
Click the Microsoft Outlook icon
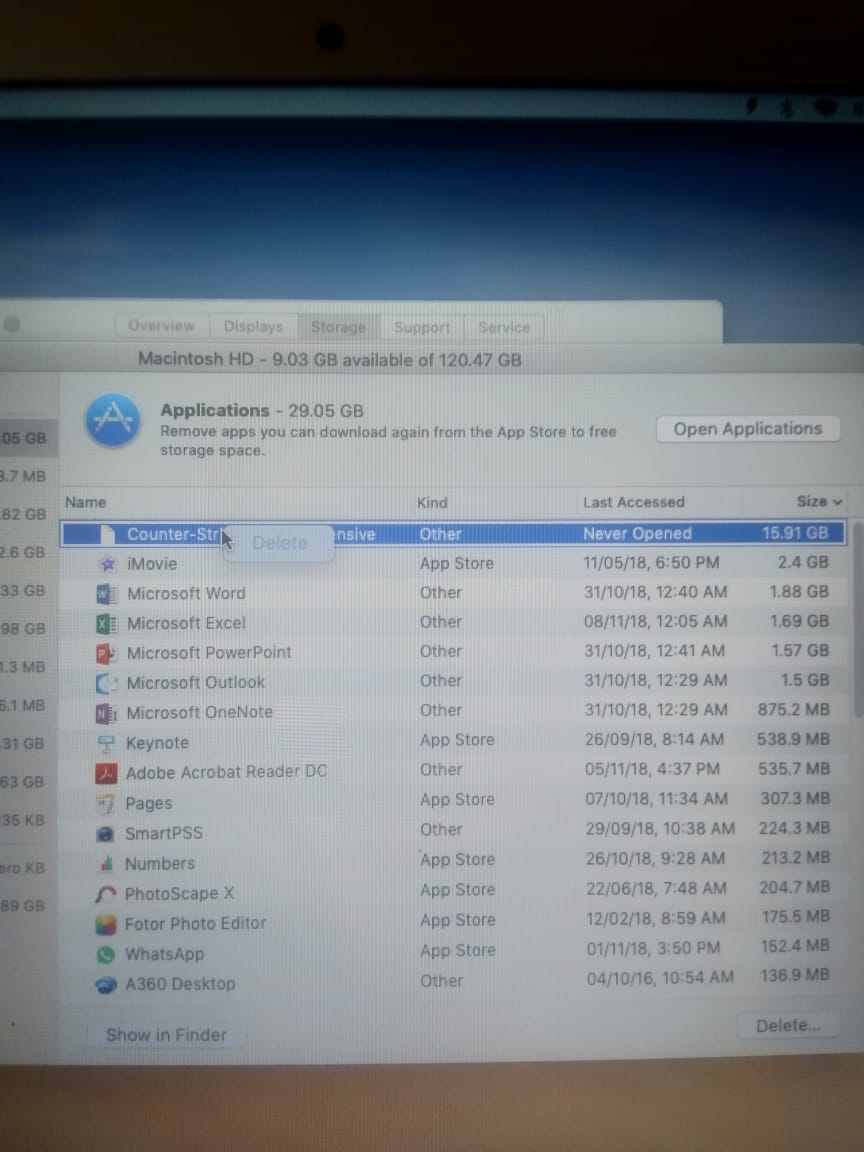click(107, 683)
